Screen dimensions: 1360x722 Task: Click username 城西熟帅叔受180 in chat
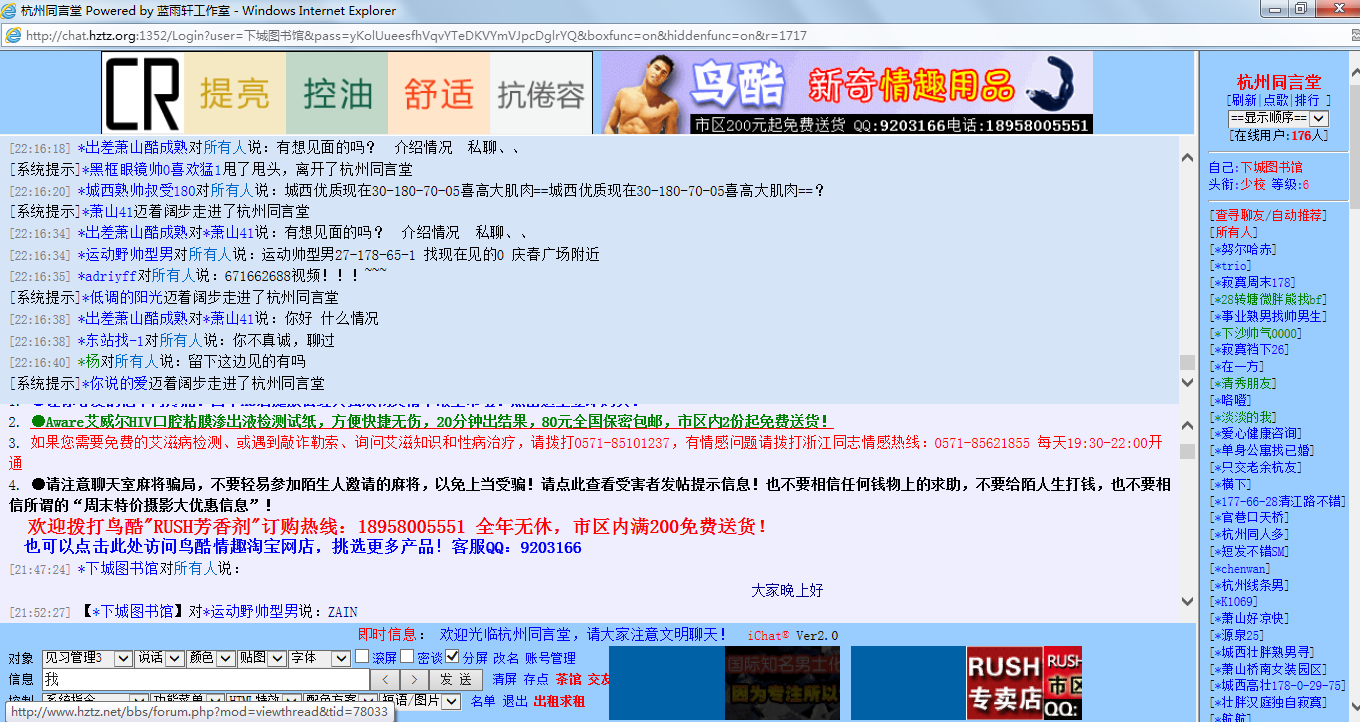[137, 190]
